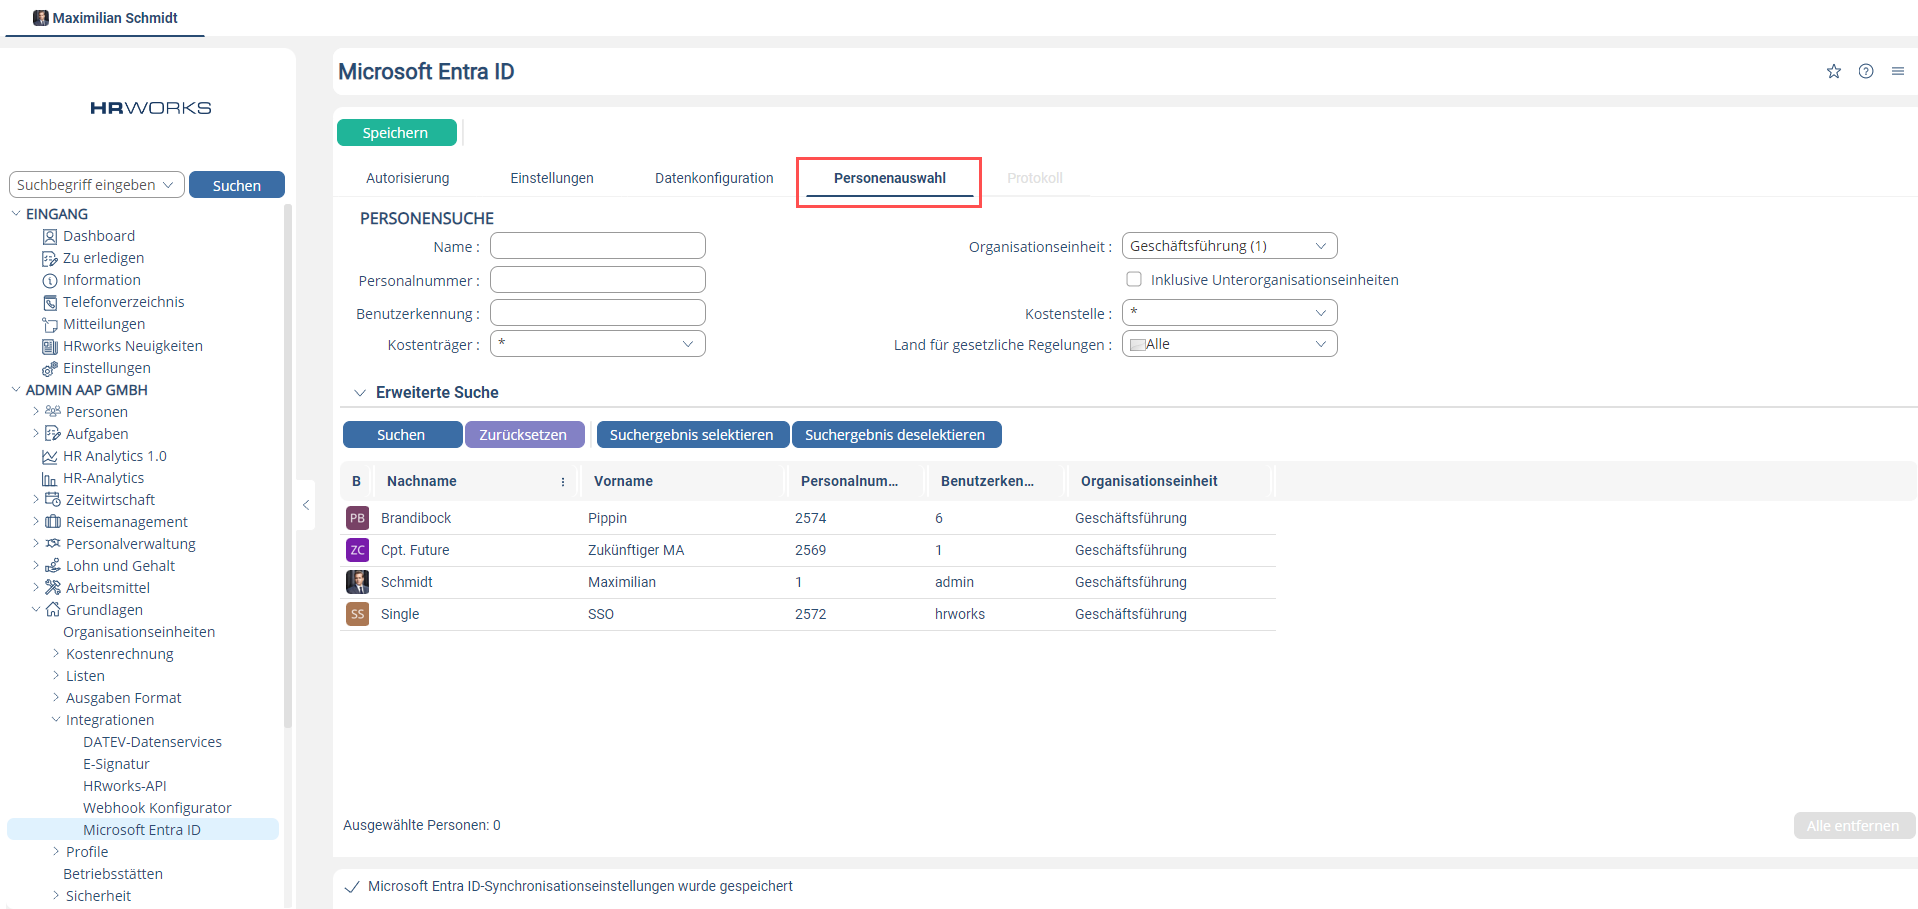Click the Dashboard icon in sidebar
The width and height of the screenshot is (1918, 909).
point(50,236)
